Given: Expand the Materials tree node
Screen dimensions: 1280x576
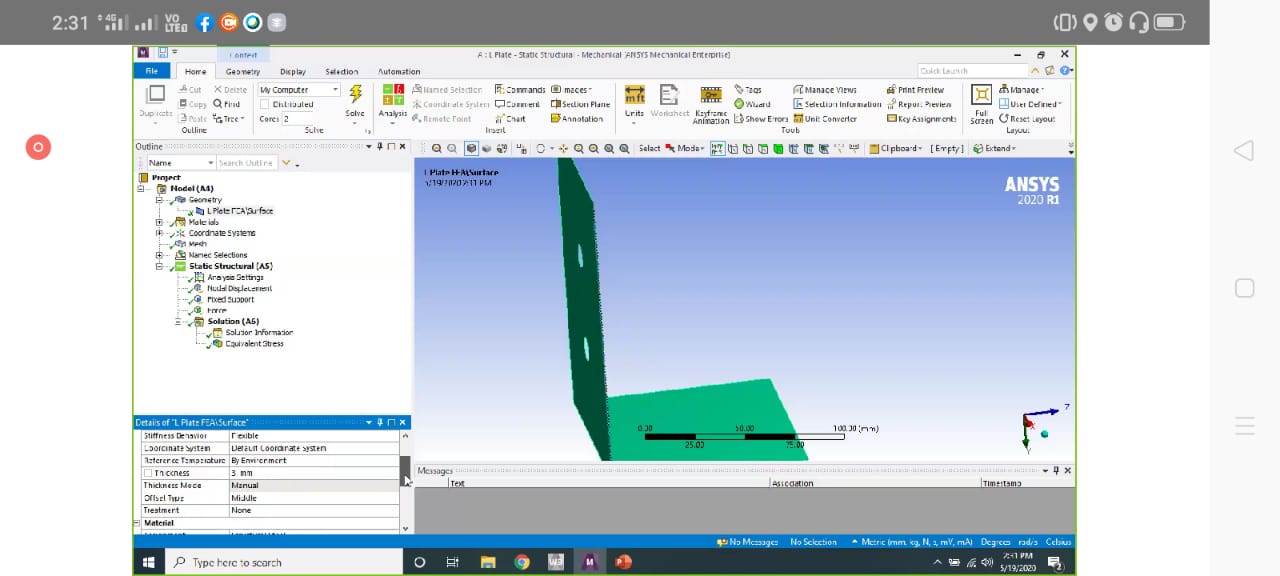Looking at the screenshot, I should pyautogui.click(x=159, y=222).
